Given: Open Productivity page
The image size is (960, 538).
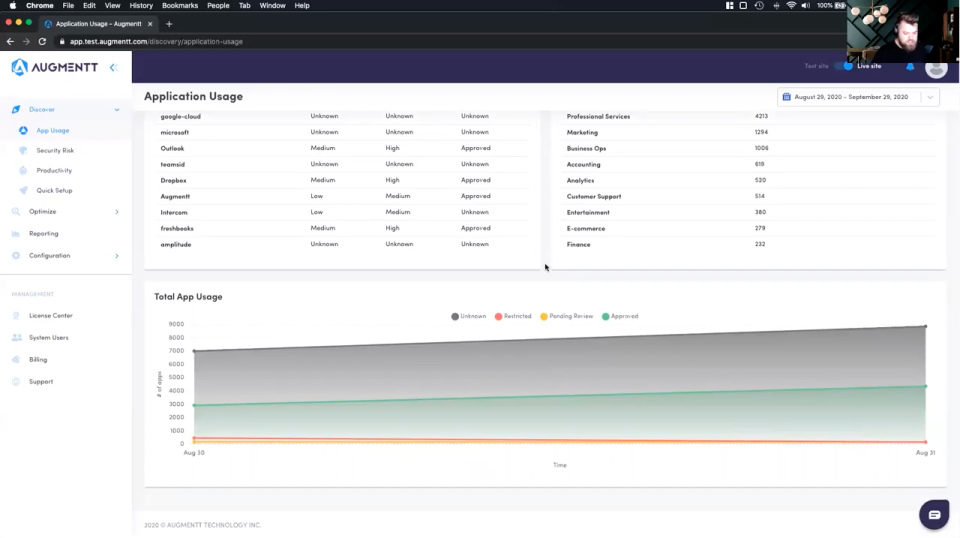Looking at the screenshot, I should (x=54, y=171).
